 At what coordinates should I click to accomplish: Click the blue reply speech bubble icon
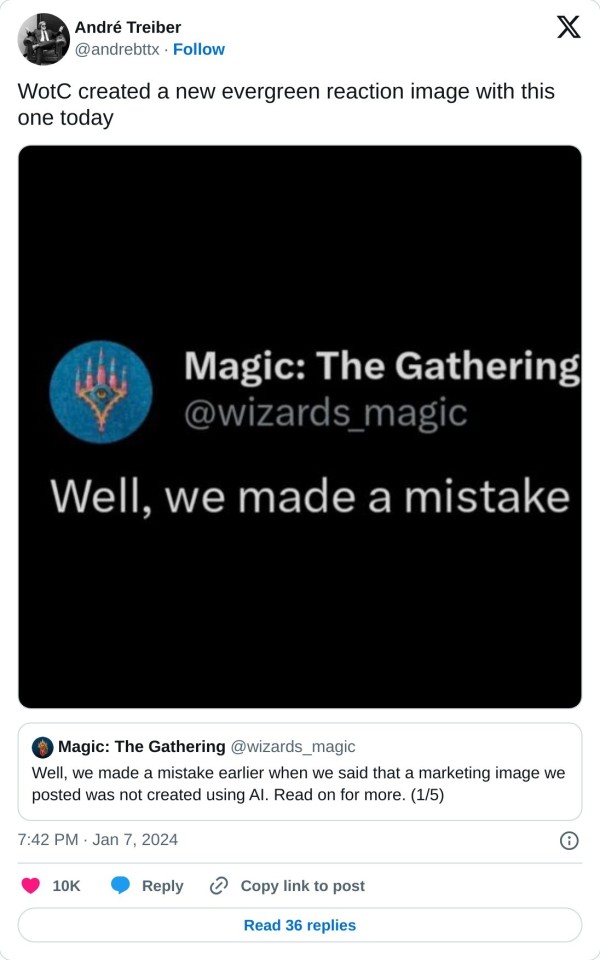point(120,885)
